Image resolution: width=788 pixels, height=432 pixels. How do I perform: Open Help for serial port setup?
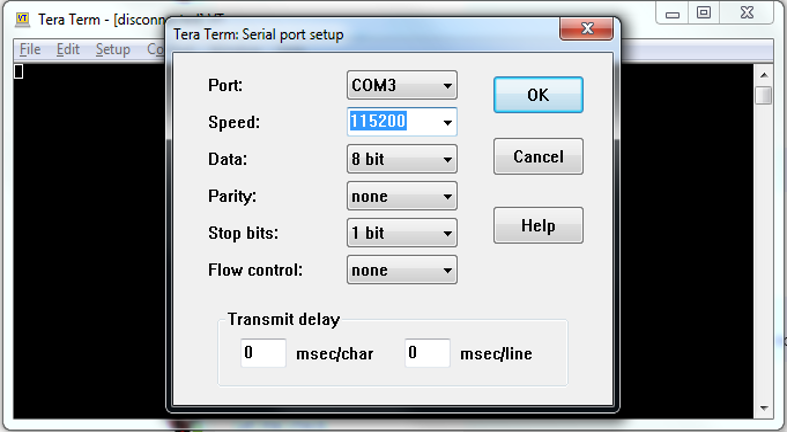[x=538, y=225]
